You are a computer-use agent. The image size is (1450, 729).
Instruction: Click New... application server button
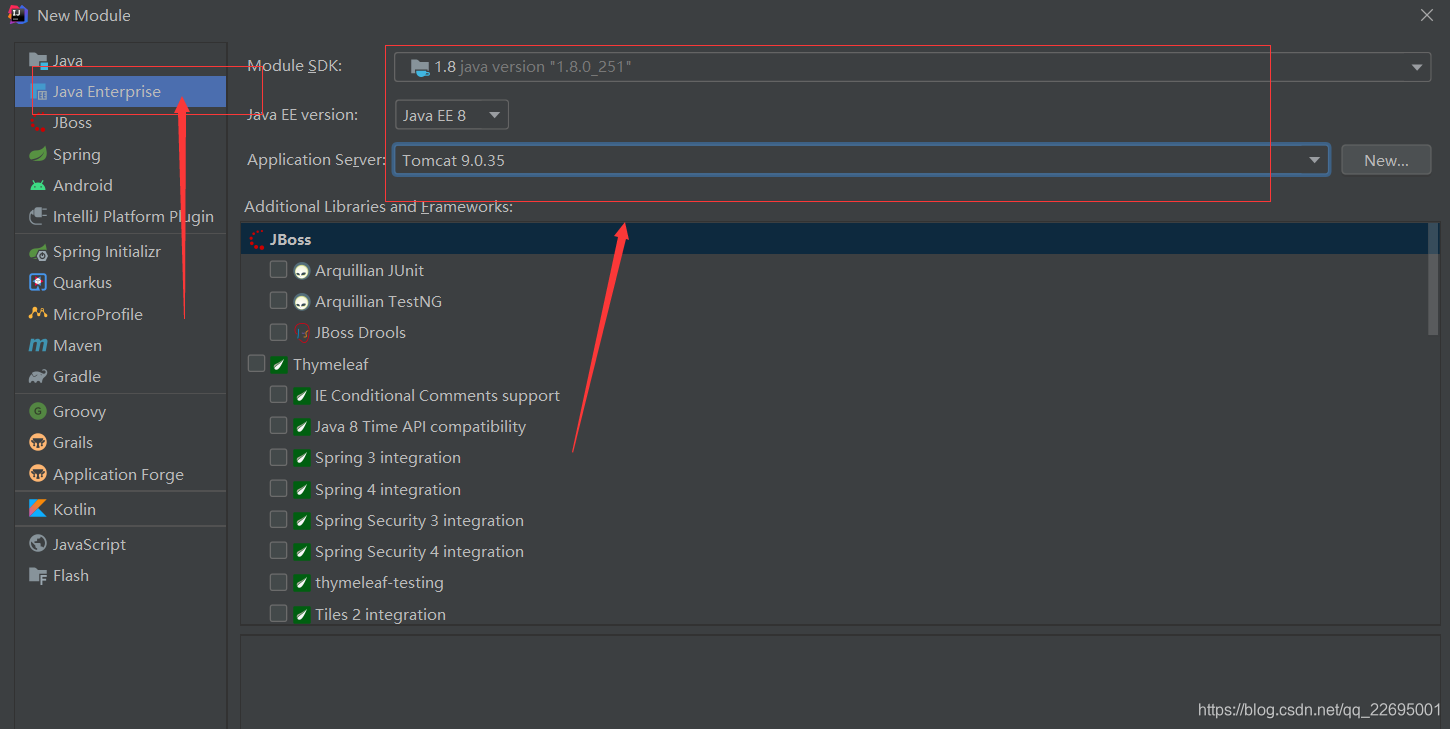[x=1386, y=160]
